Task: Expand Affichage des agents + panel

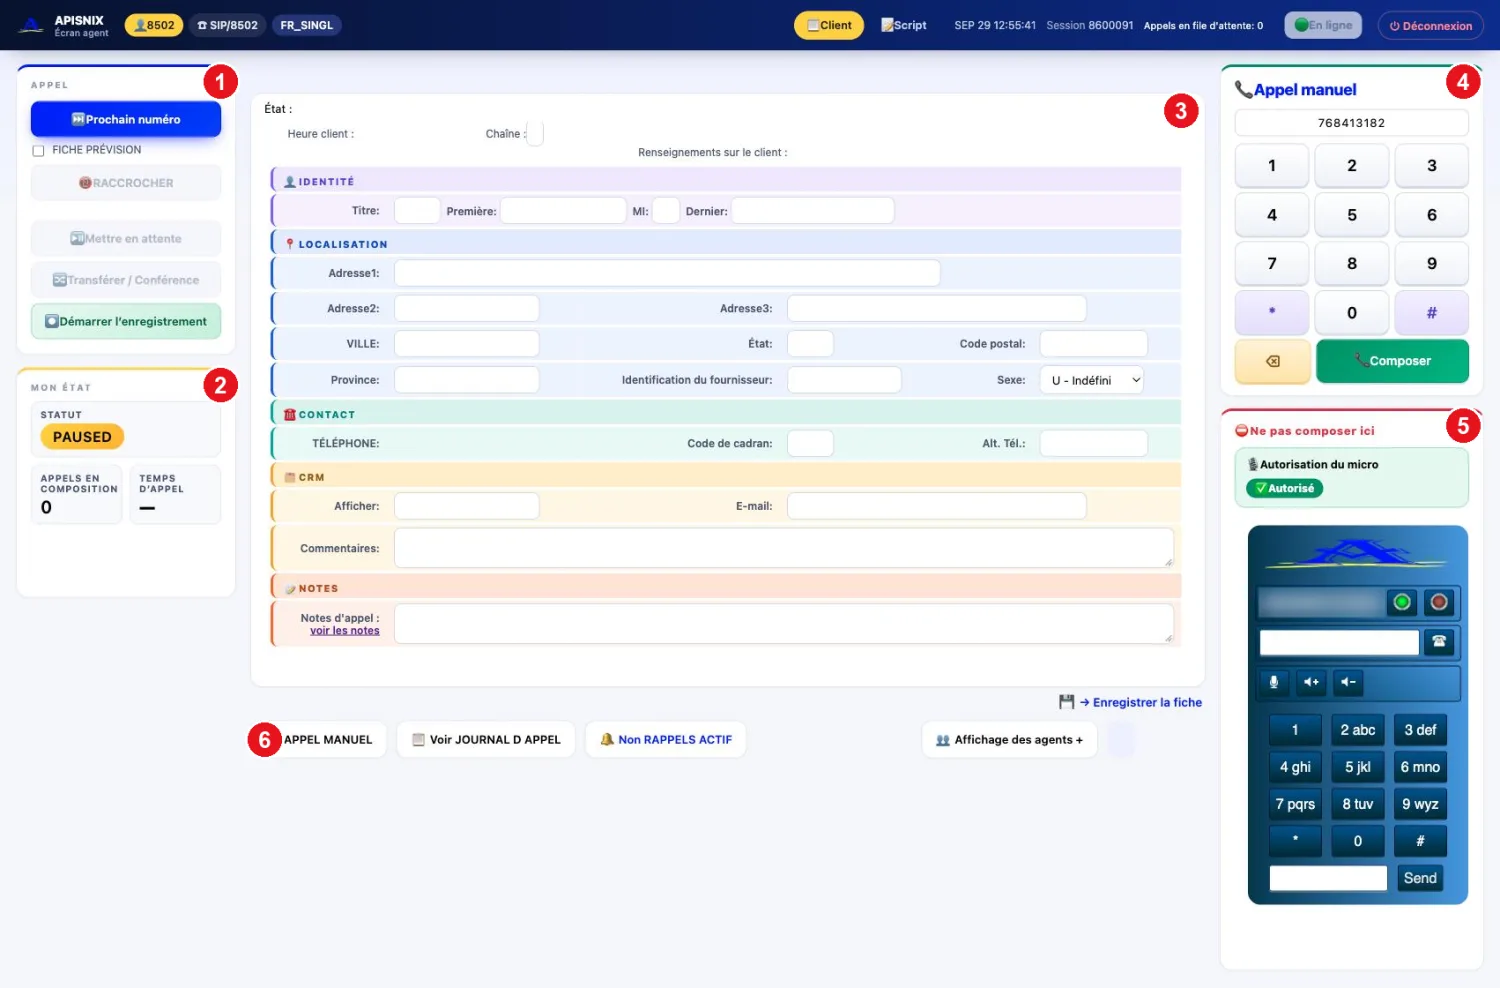Action: [1009, 740]
